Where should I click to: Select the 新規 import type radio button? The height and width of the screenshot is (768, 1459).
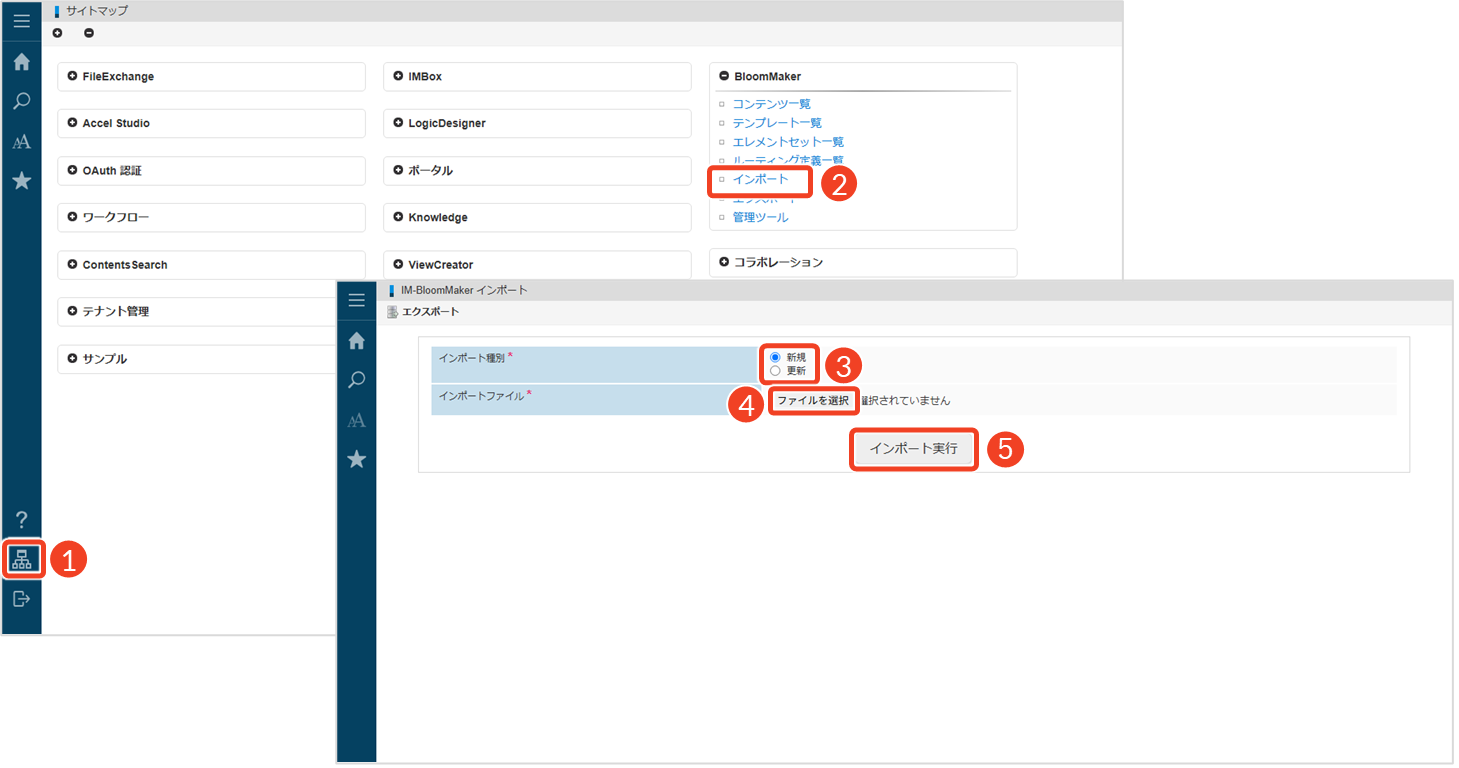(775, 357)
